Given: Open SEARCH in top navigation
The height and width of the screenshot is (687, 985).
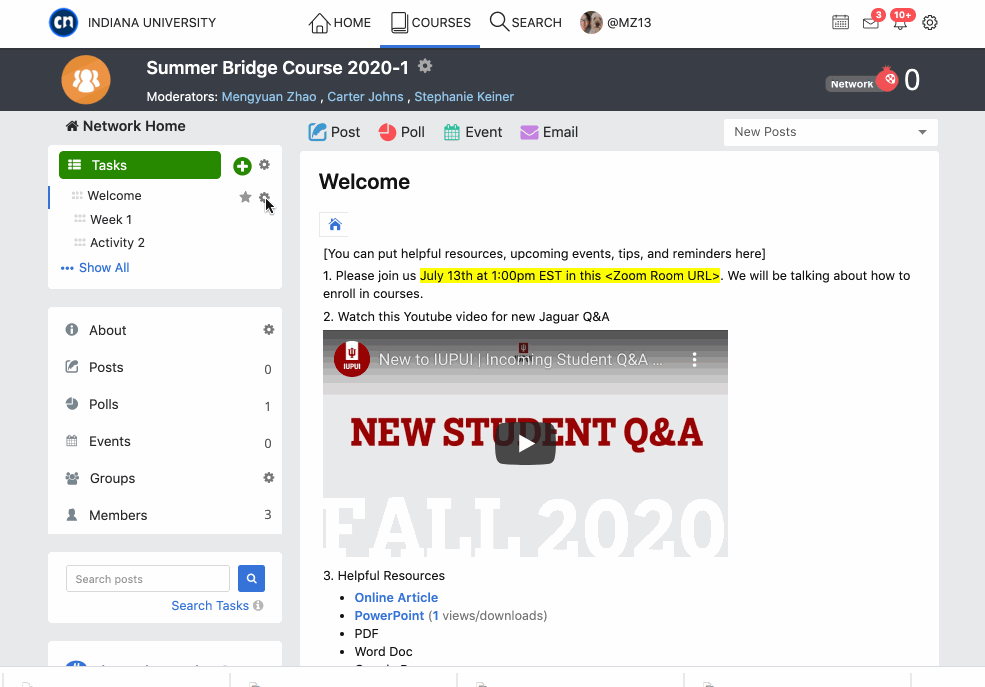Looking at the screenshot, I should (x=526, y=23).
